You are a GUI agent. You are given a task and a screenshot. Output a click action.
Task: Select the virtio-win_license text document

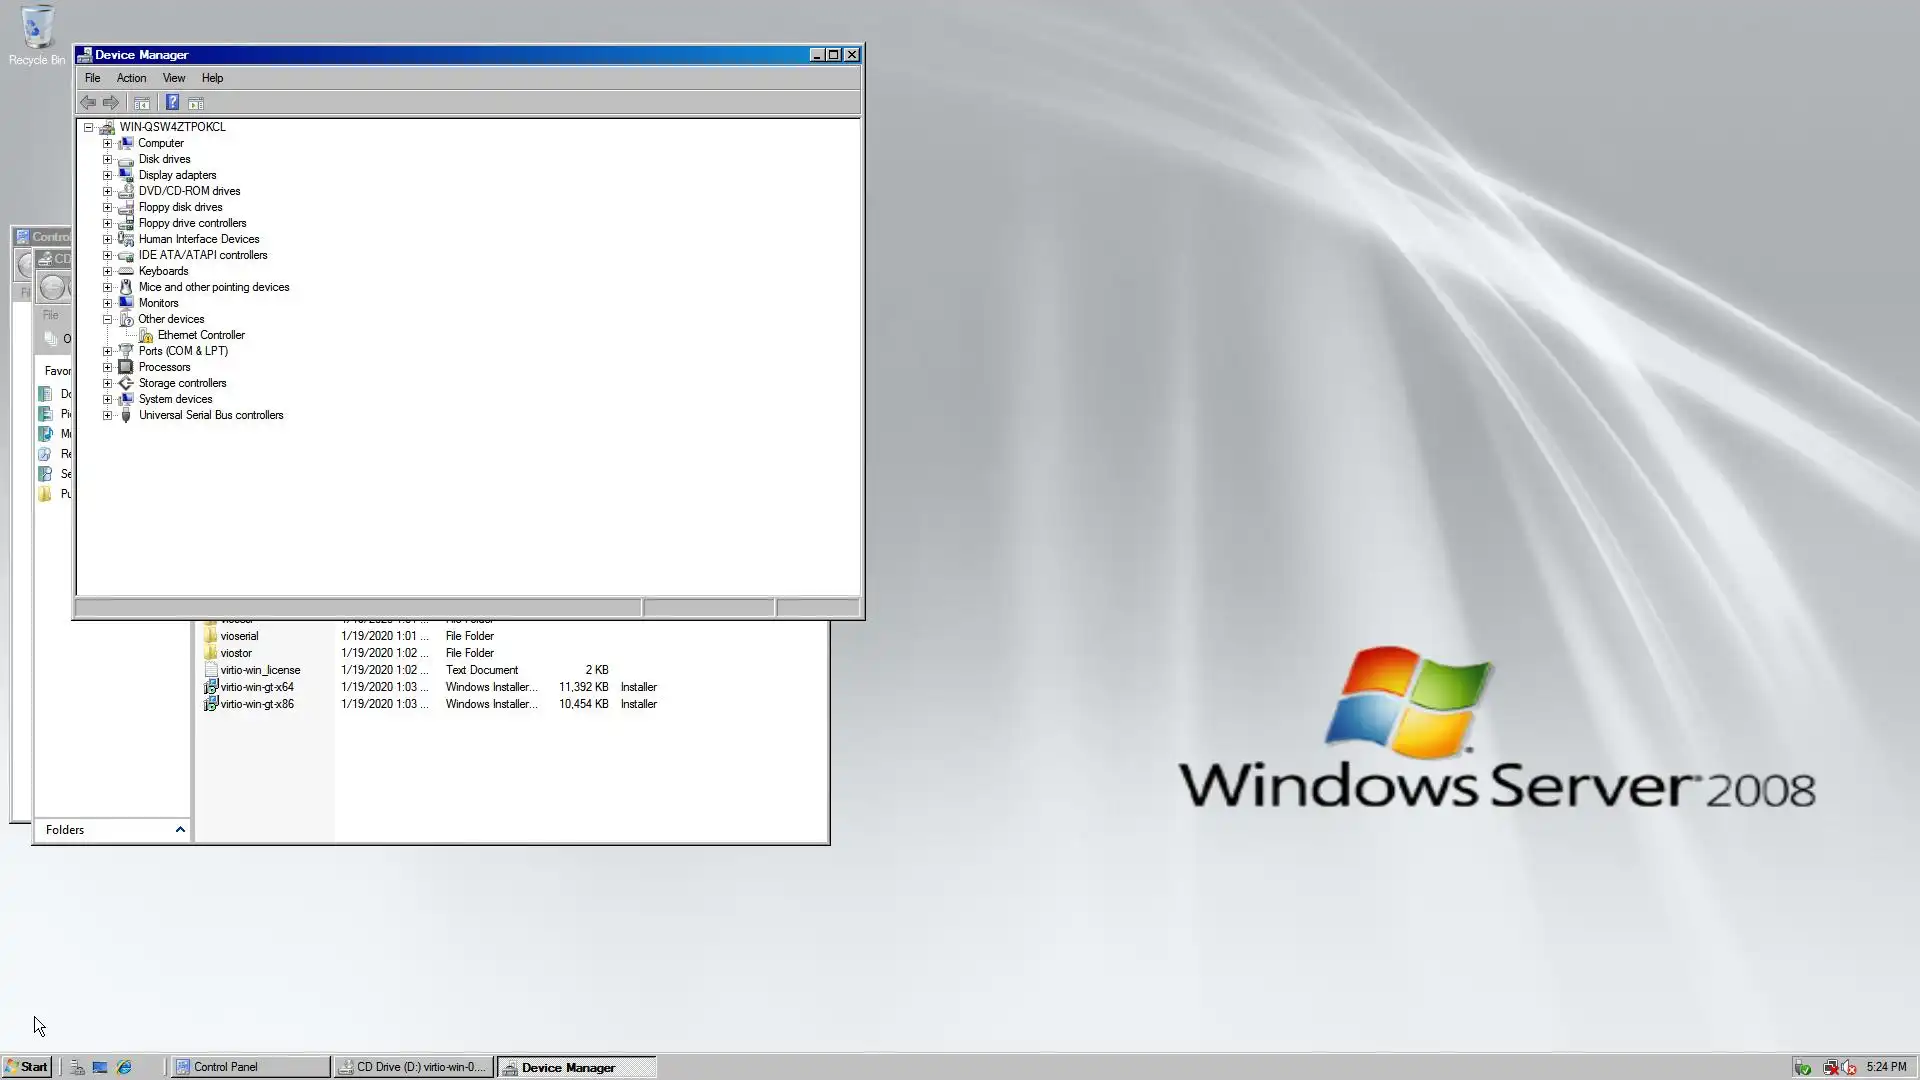tap(260, 670)
